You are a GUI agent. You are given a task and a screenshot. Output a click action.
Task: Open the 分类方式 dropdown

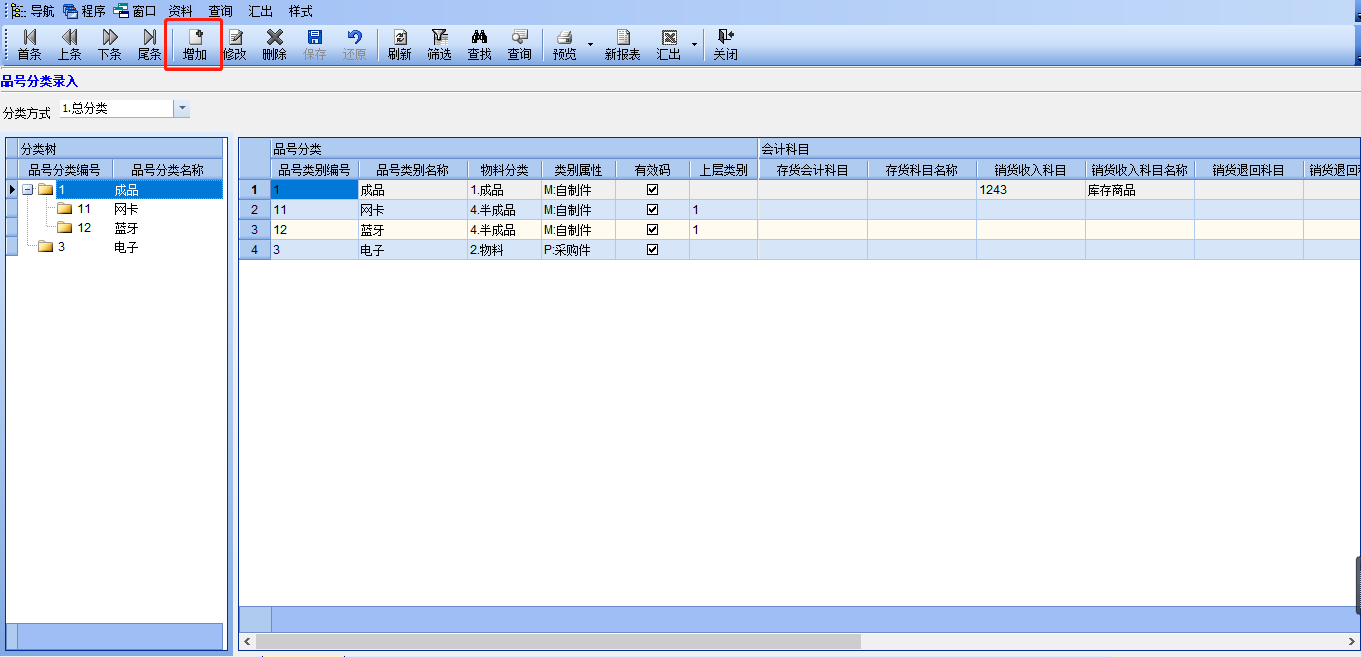[182, 108]
